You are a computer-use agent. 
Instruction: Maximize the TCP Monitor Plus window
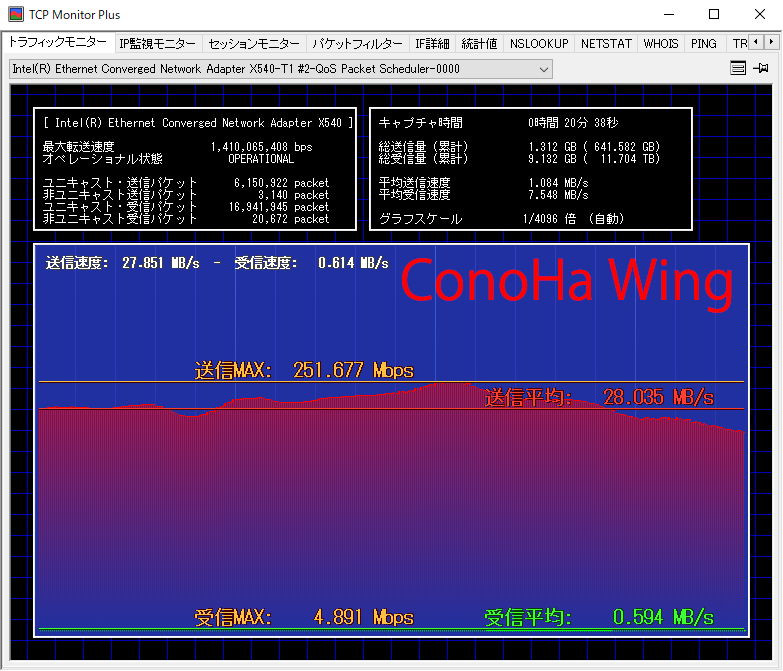[713, 14]
